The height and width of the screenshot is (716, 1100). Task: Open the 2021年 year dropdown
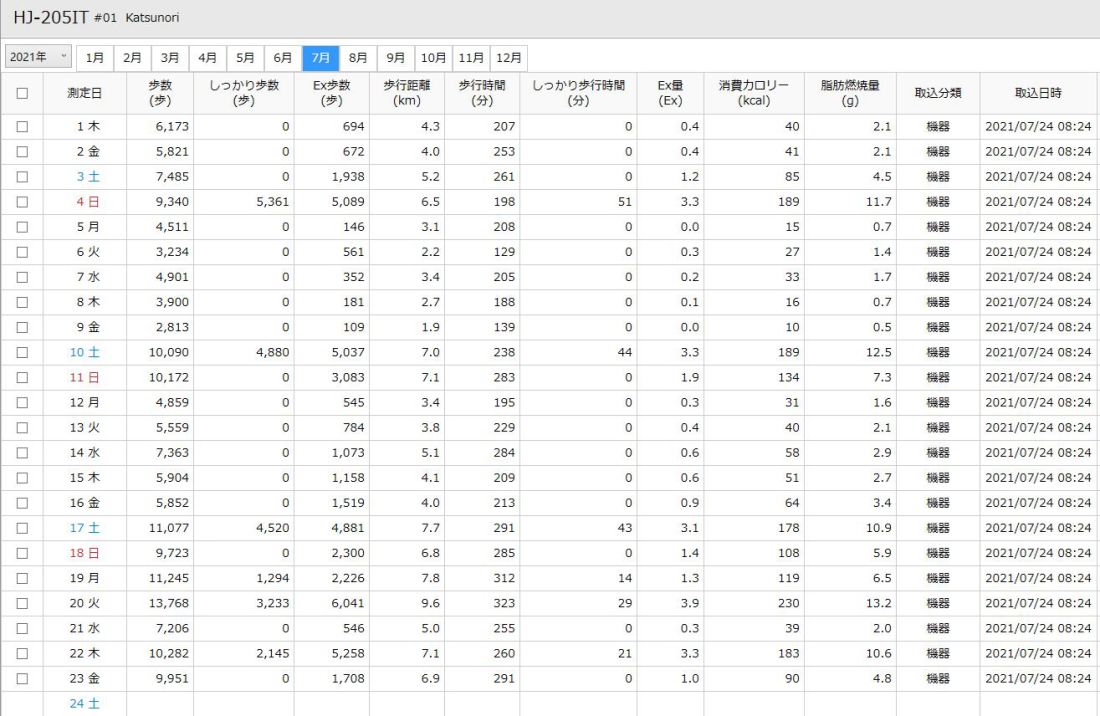click(38, 57)
